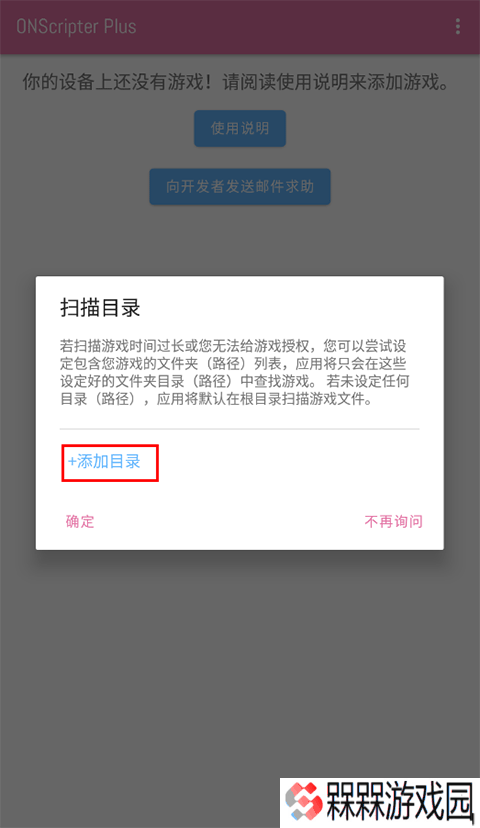Click the ONScripter Plus app title
The width and height of the screenshot is (480, 828).
(76, 26)
